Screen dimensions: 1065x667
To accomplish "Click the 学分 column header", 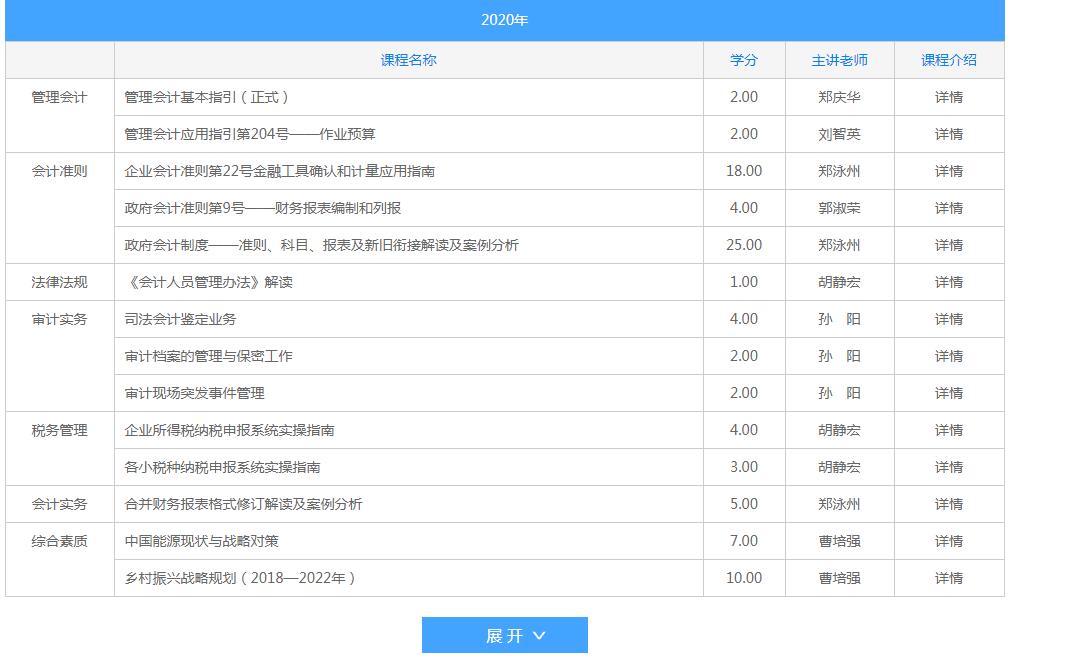I will pos(743,60).
